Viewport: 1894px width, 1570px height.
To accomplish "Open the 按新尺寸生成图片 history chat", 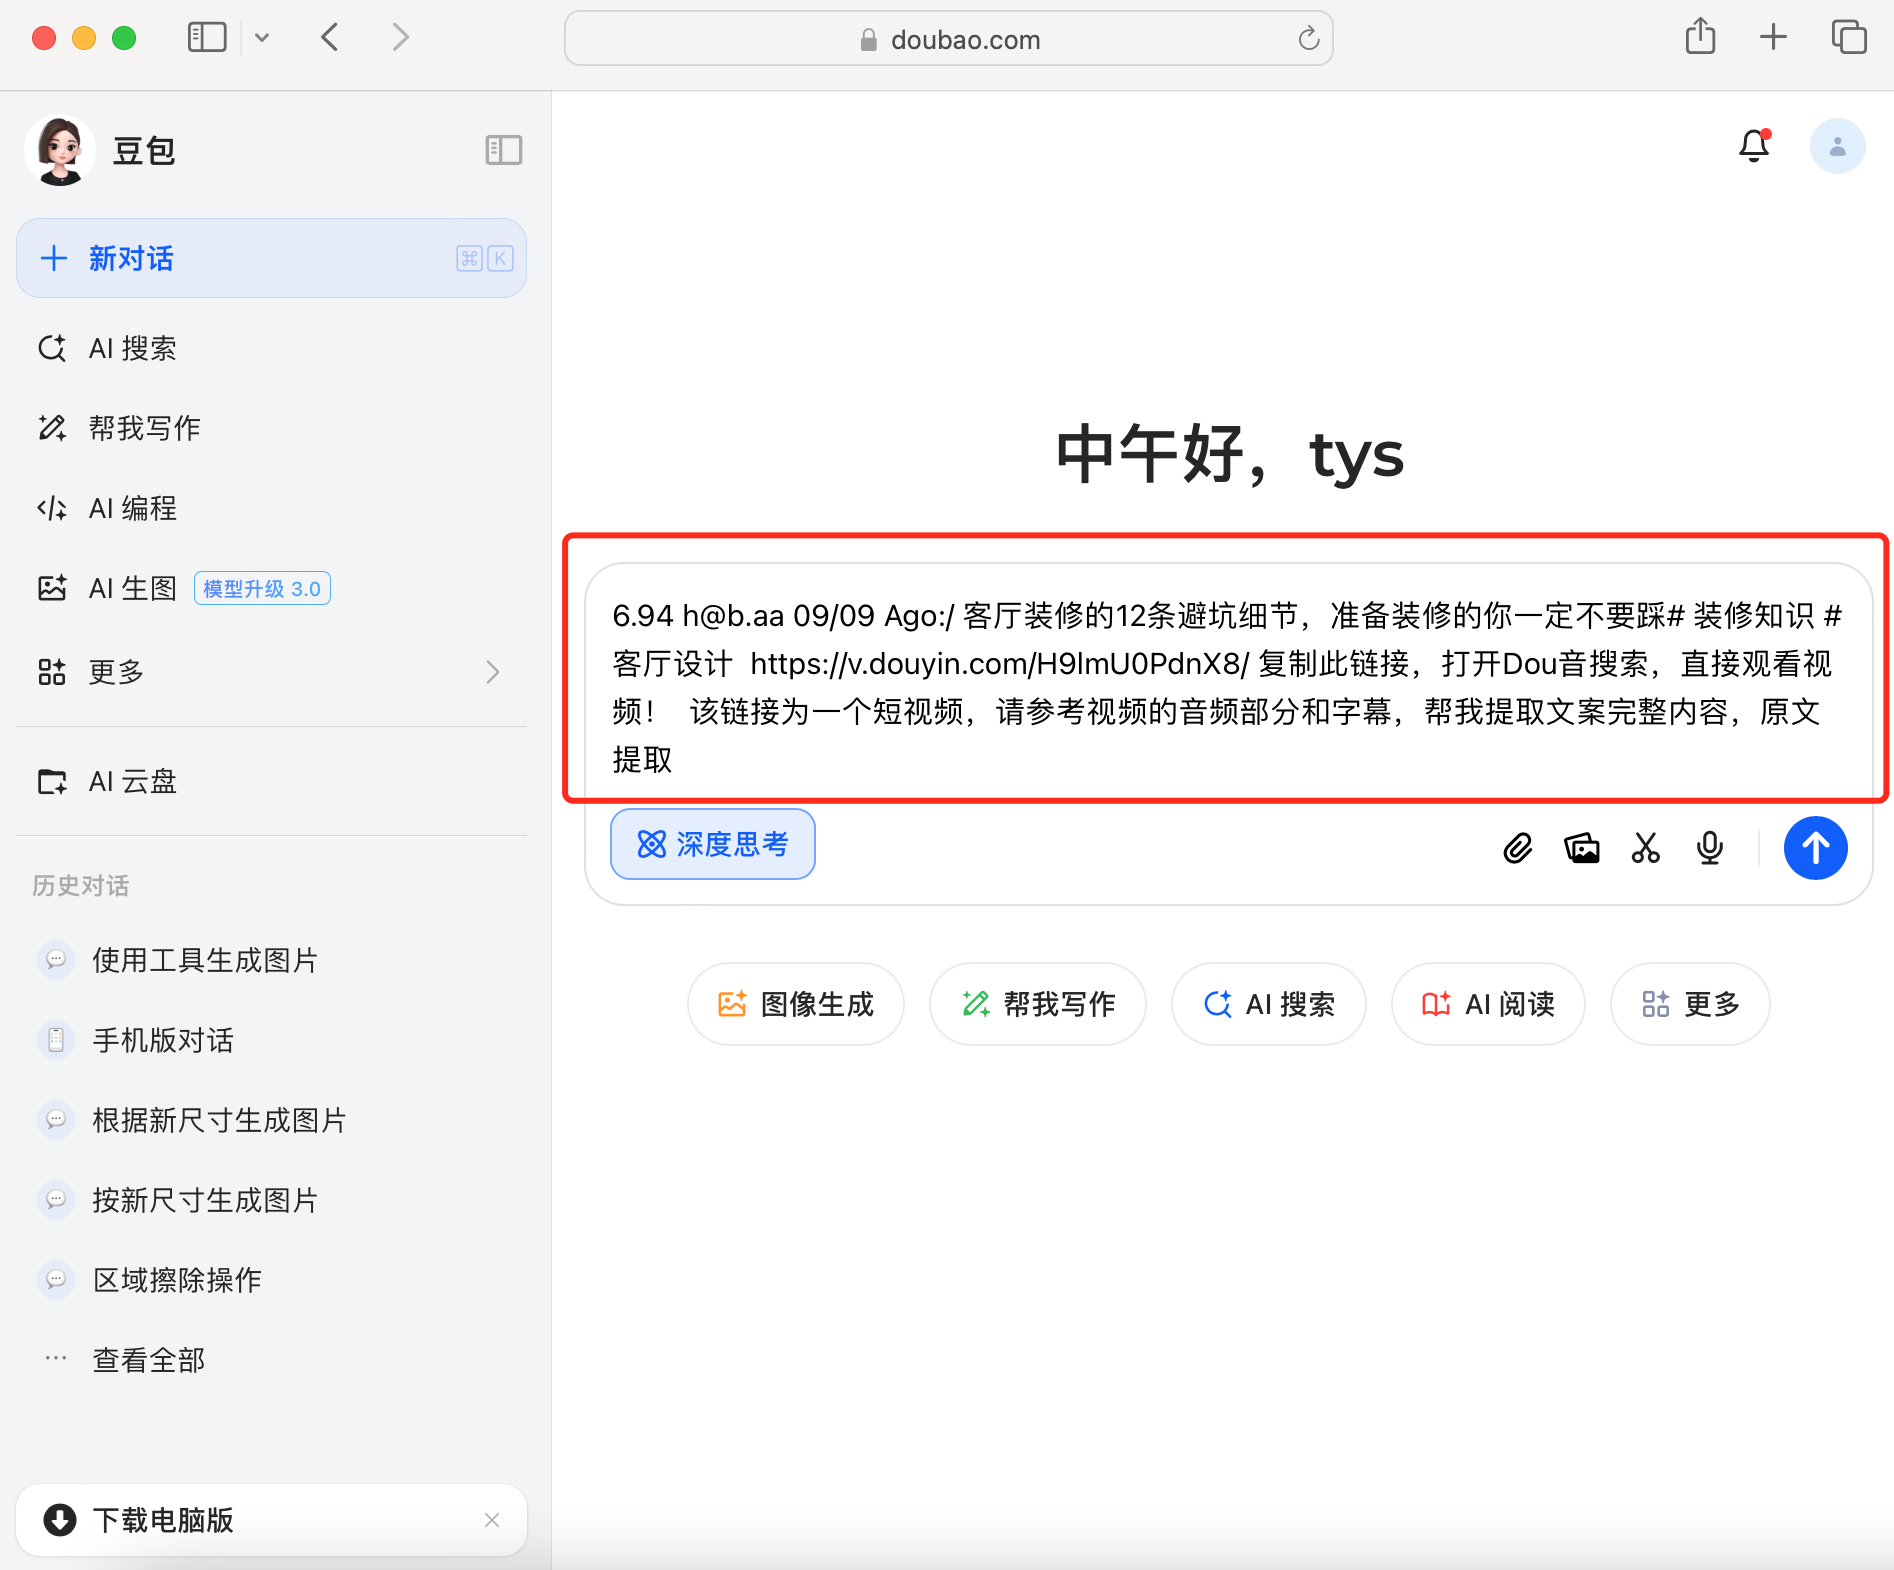I will [x=271, y=1200].
